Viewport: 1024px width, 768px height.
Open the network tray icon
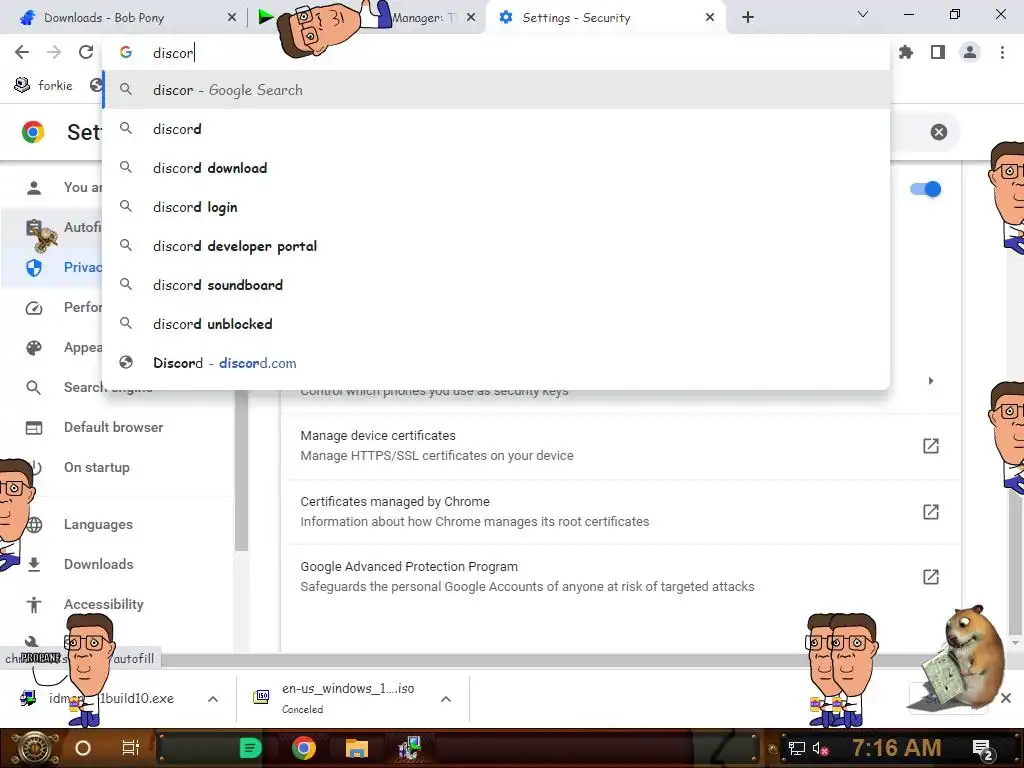coord(797,748)
